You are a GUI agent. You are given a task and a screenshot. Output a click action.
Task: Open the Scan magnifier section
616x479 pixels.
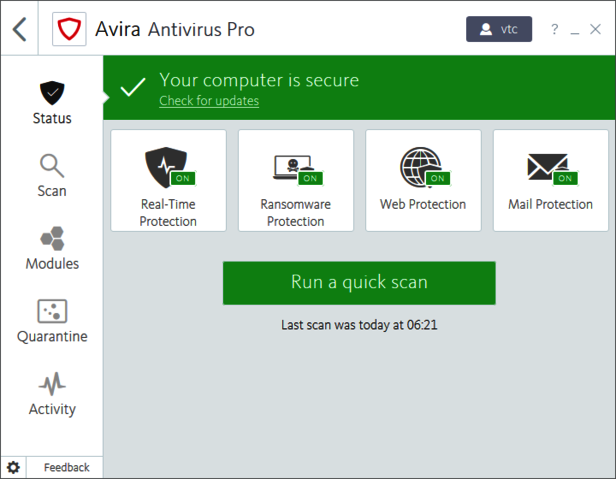tap(52, 175)
